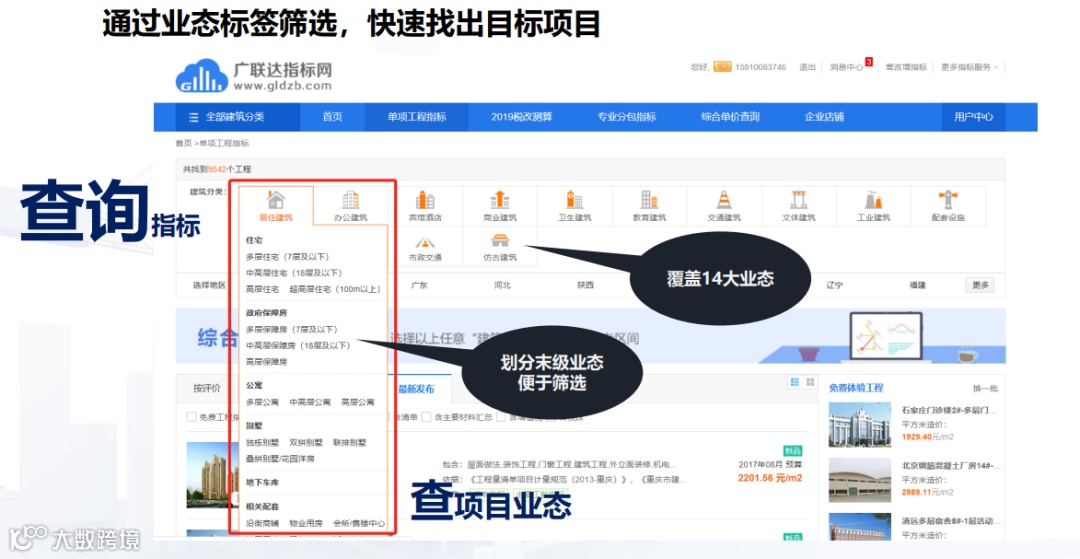The width and height of the screenshot is (1080, 559).
Task: Open the 营改增指标 link
Action: coord(906,67)
